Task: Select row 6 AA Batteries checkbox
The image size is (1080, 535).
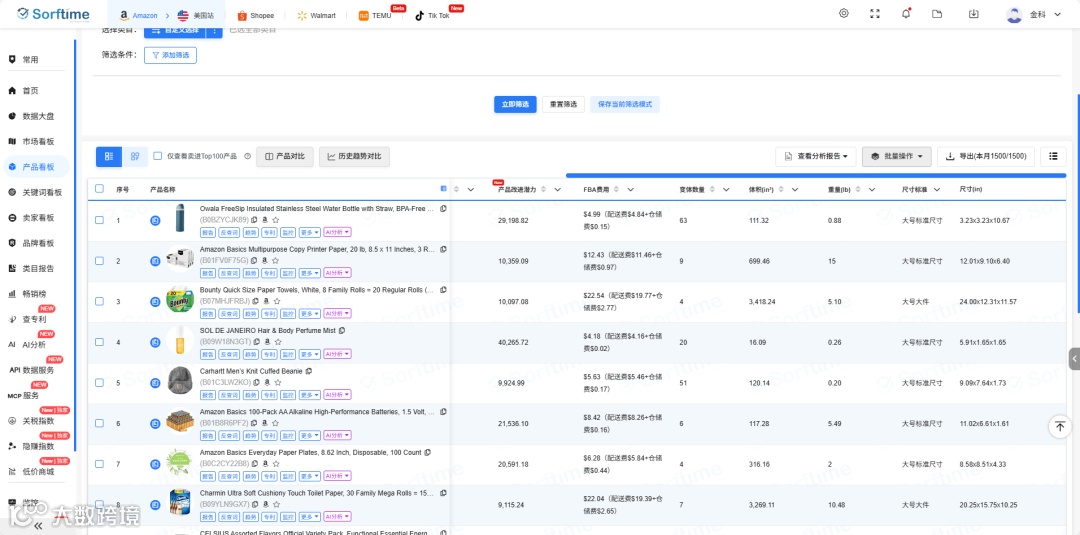Action: click(x=99, y=423)
